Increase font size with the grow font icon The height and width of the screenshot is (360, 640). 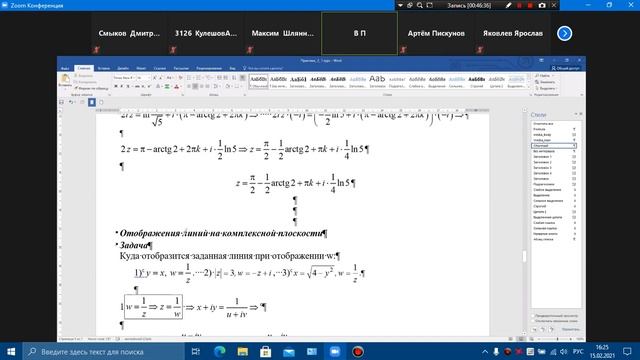coord(154,78)
